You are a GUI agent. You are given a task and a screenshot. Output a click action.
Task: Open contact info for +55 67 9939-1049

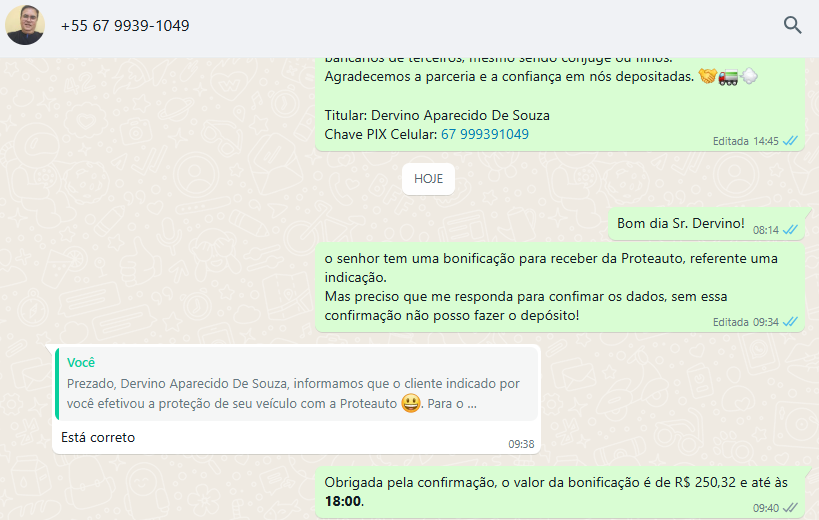click(x=125, y=26)
